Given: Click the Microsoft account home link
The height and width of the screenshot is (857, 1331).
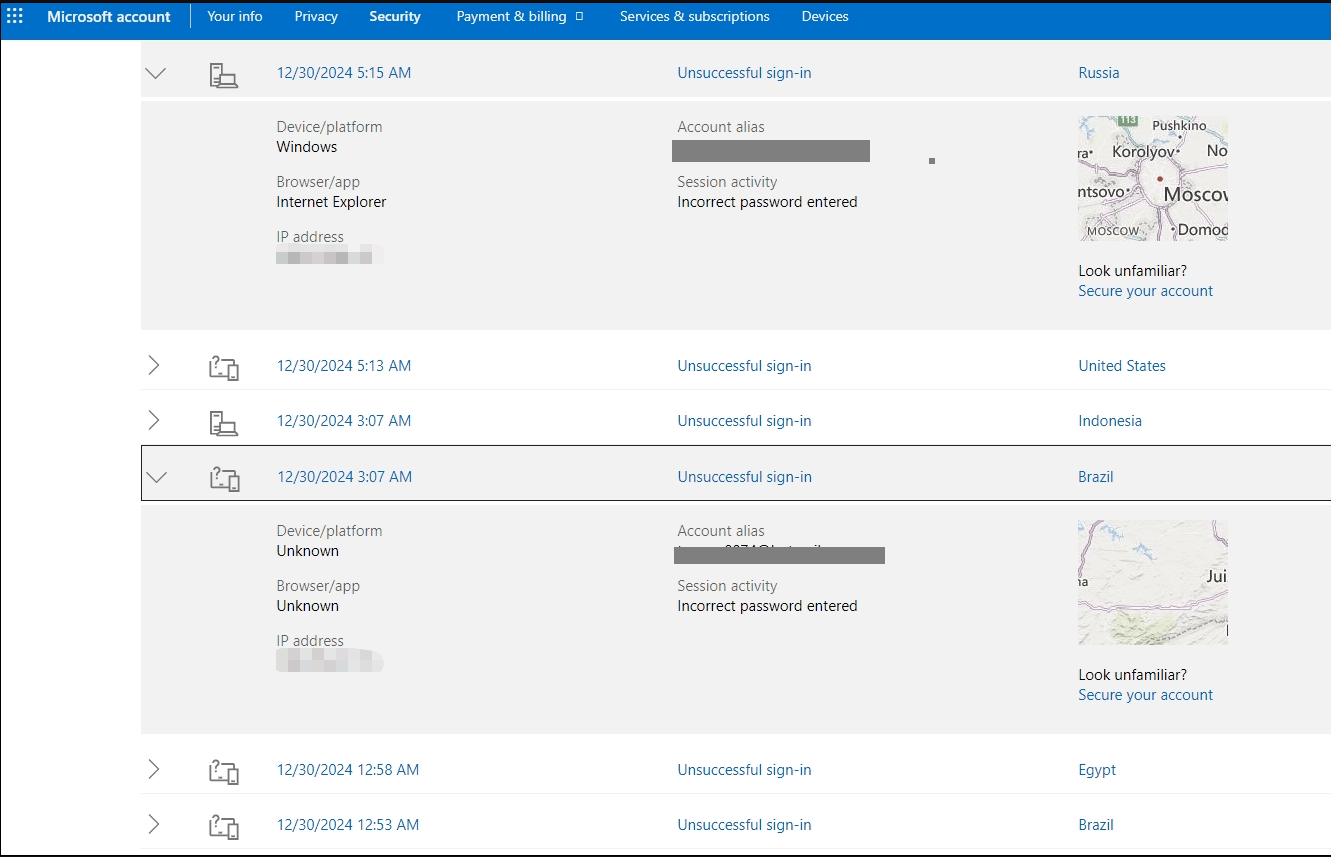Looking at the screenshot, I should (x=109, y=16).
